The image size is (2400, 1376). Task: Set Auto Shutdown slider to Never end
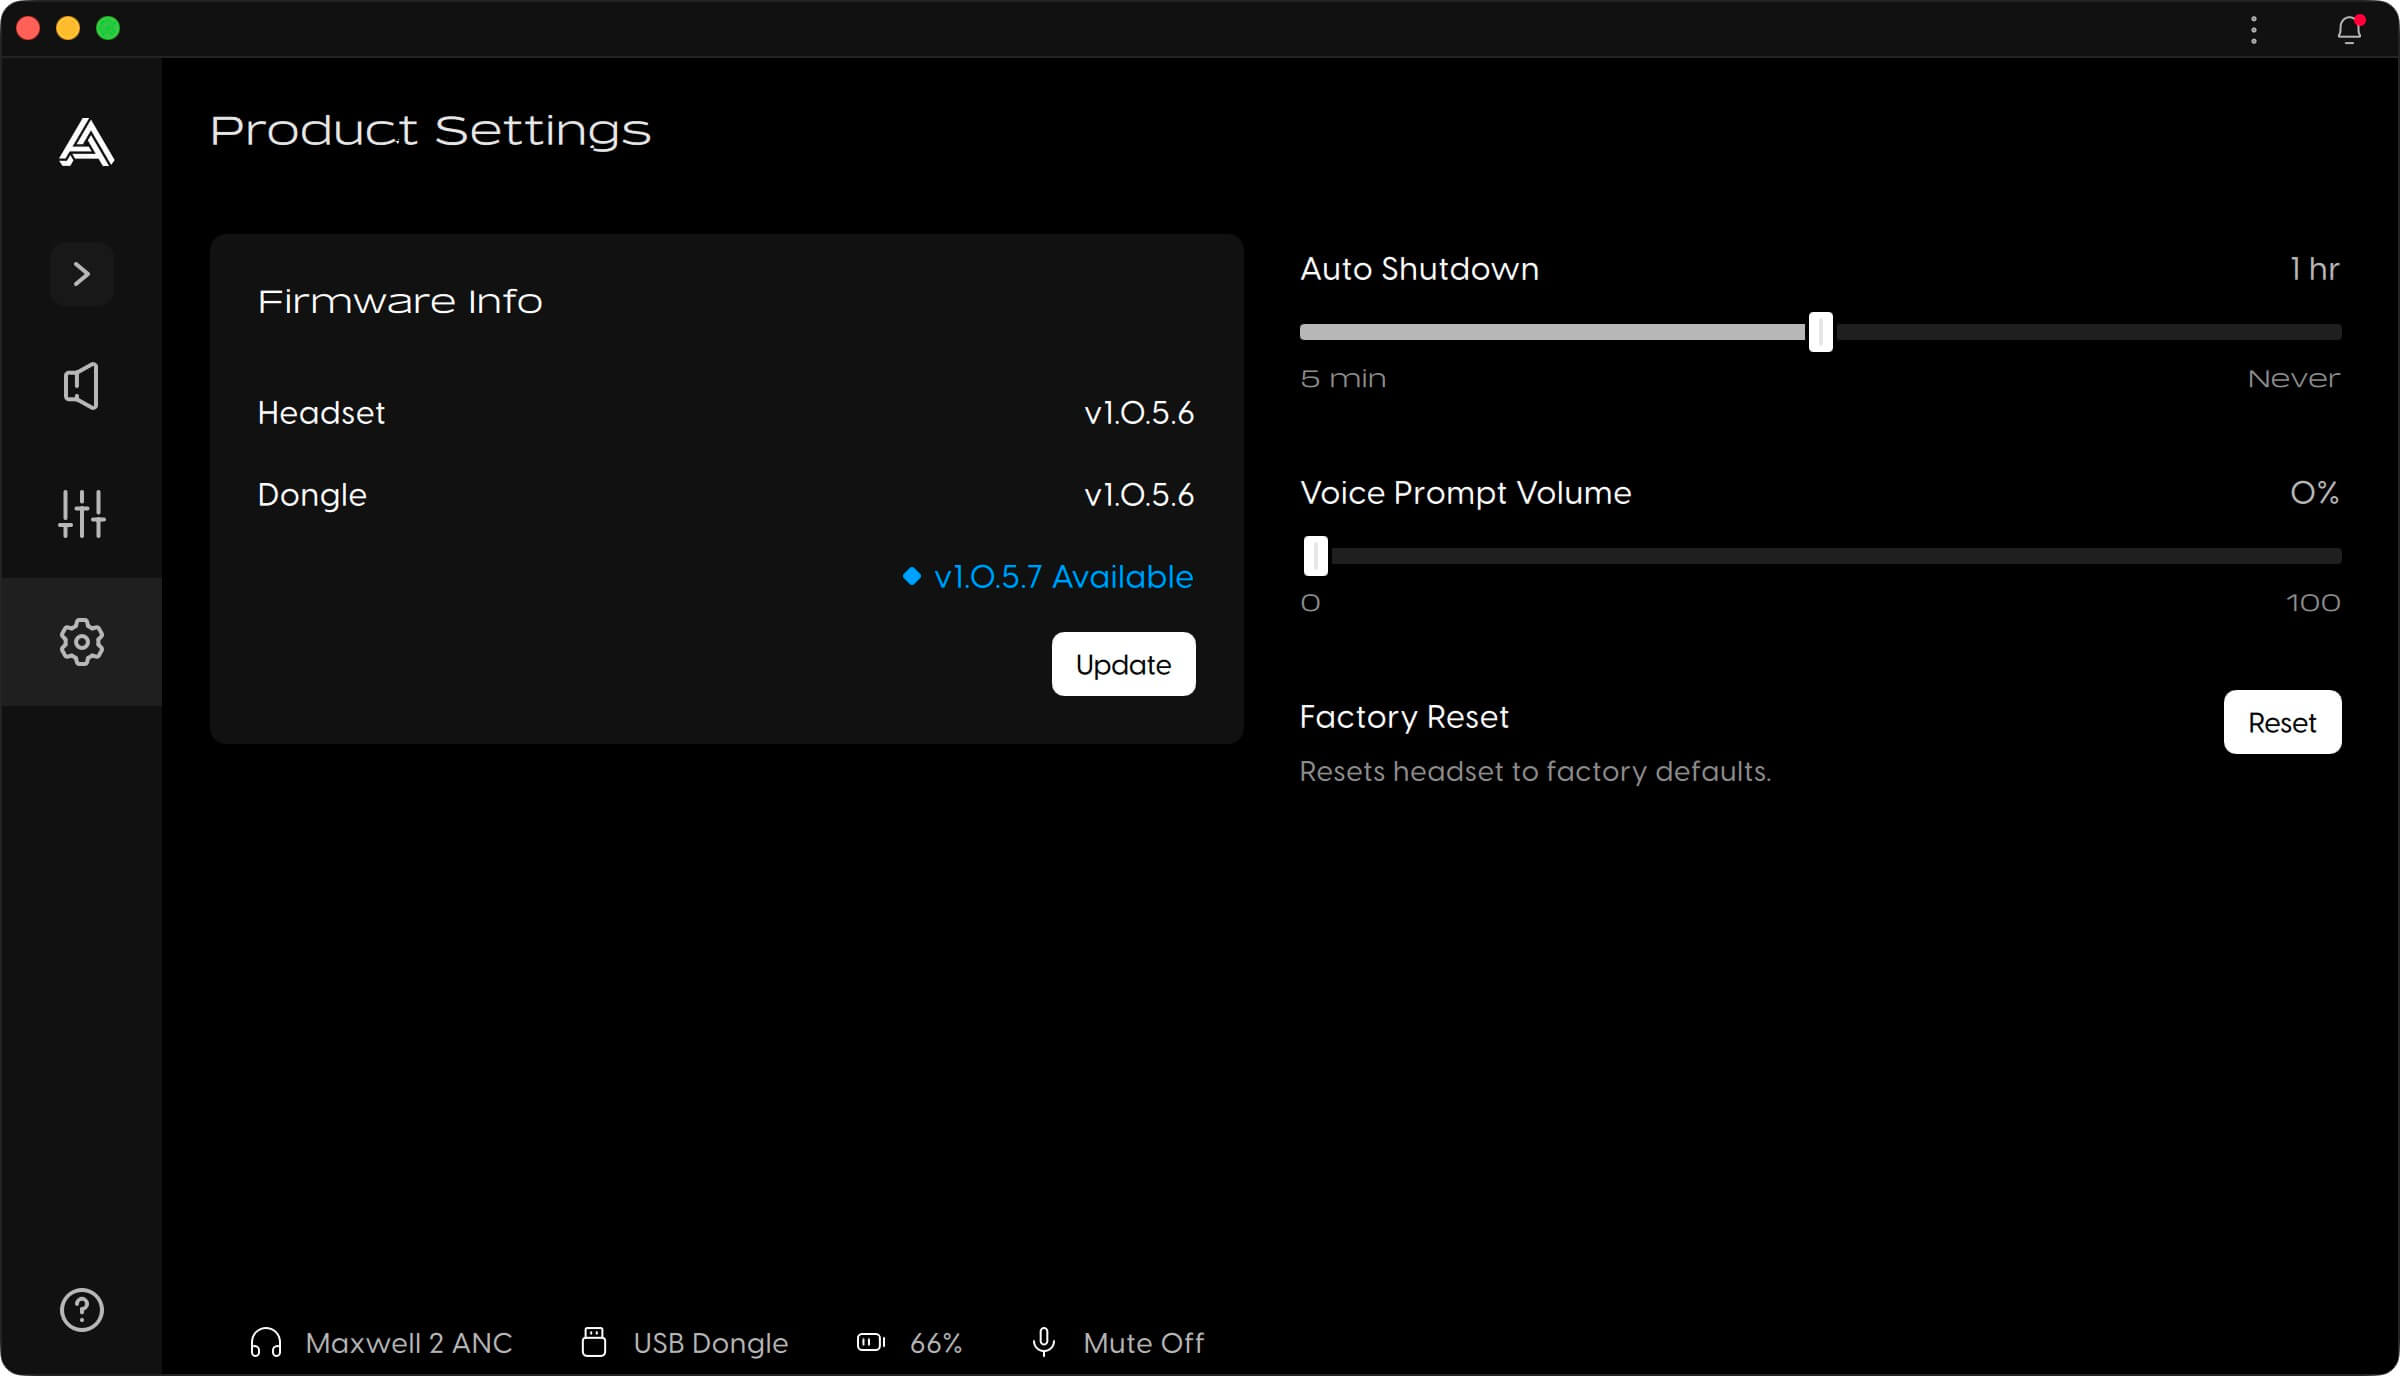point(2338,332)
